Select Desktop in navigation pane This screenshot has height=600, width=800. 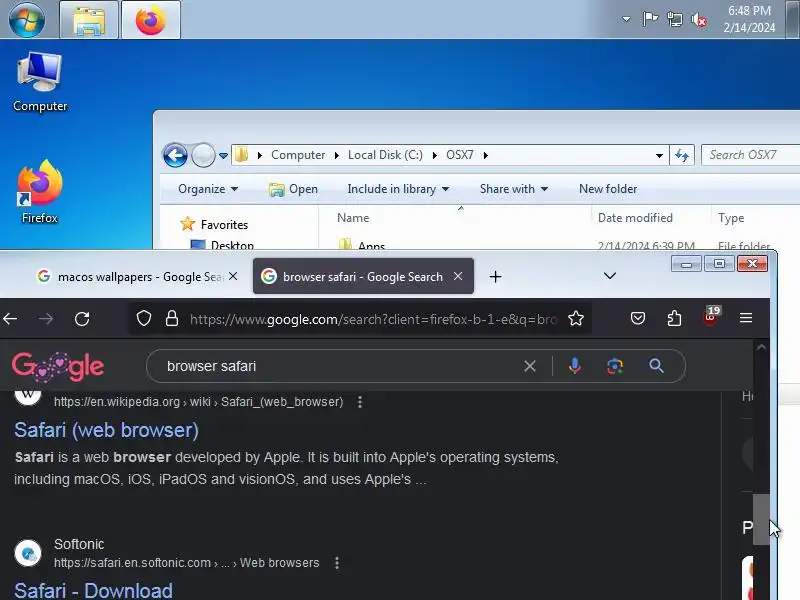(222, 245)
